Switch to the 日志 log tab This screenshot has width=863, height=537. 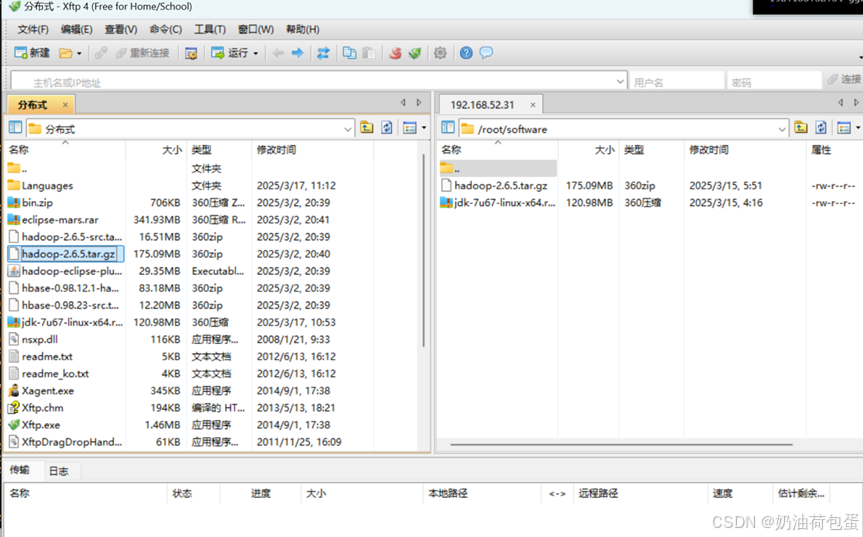(59, 470)
